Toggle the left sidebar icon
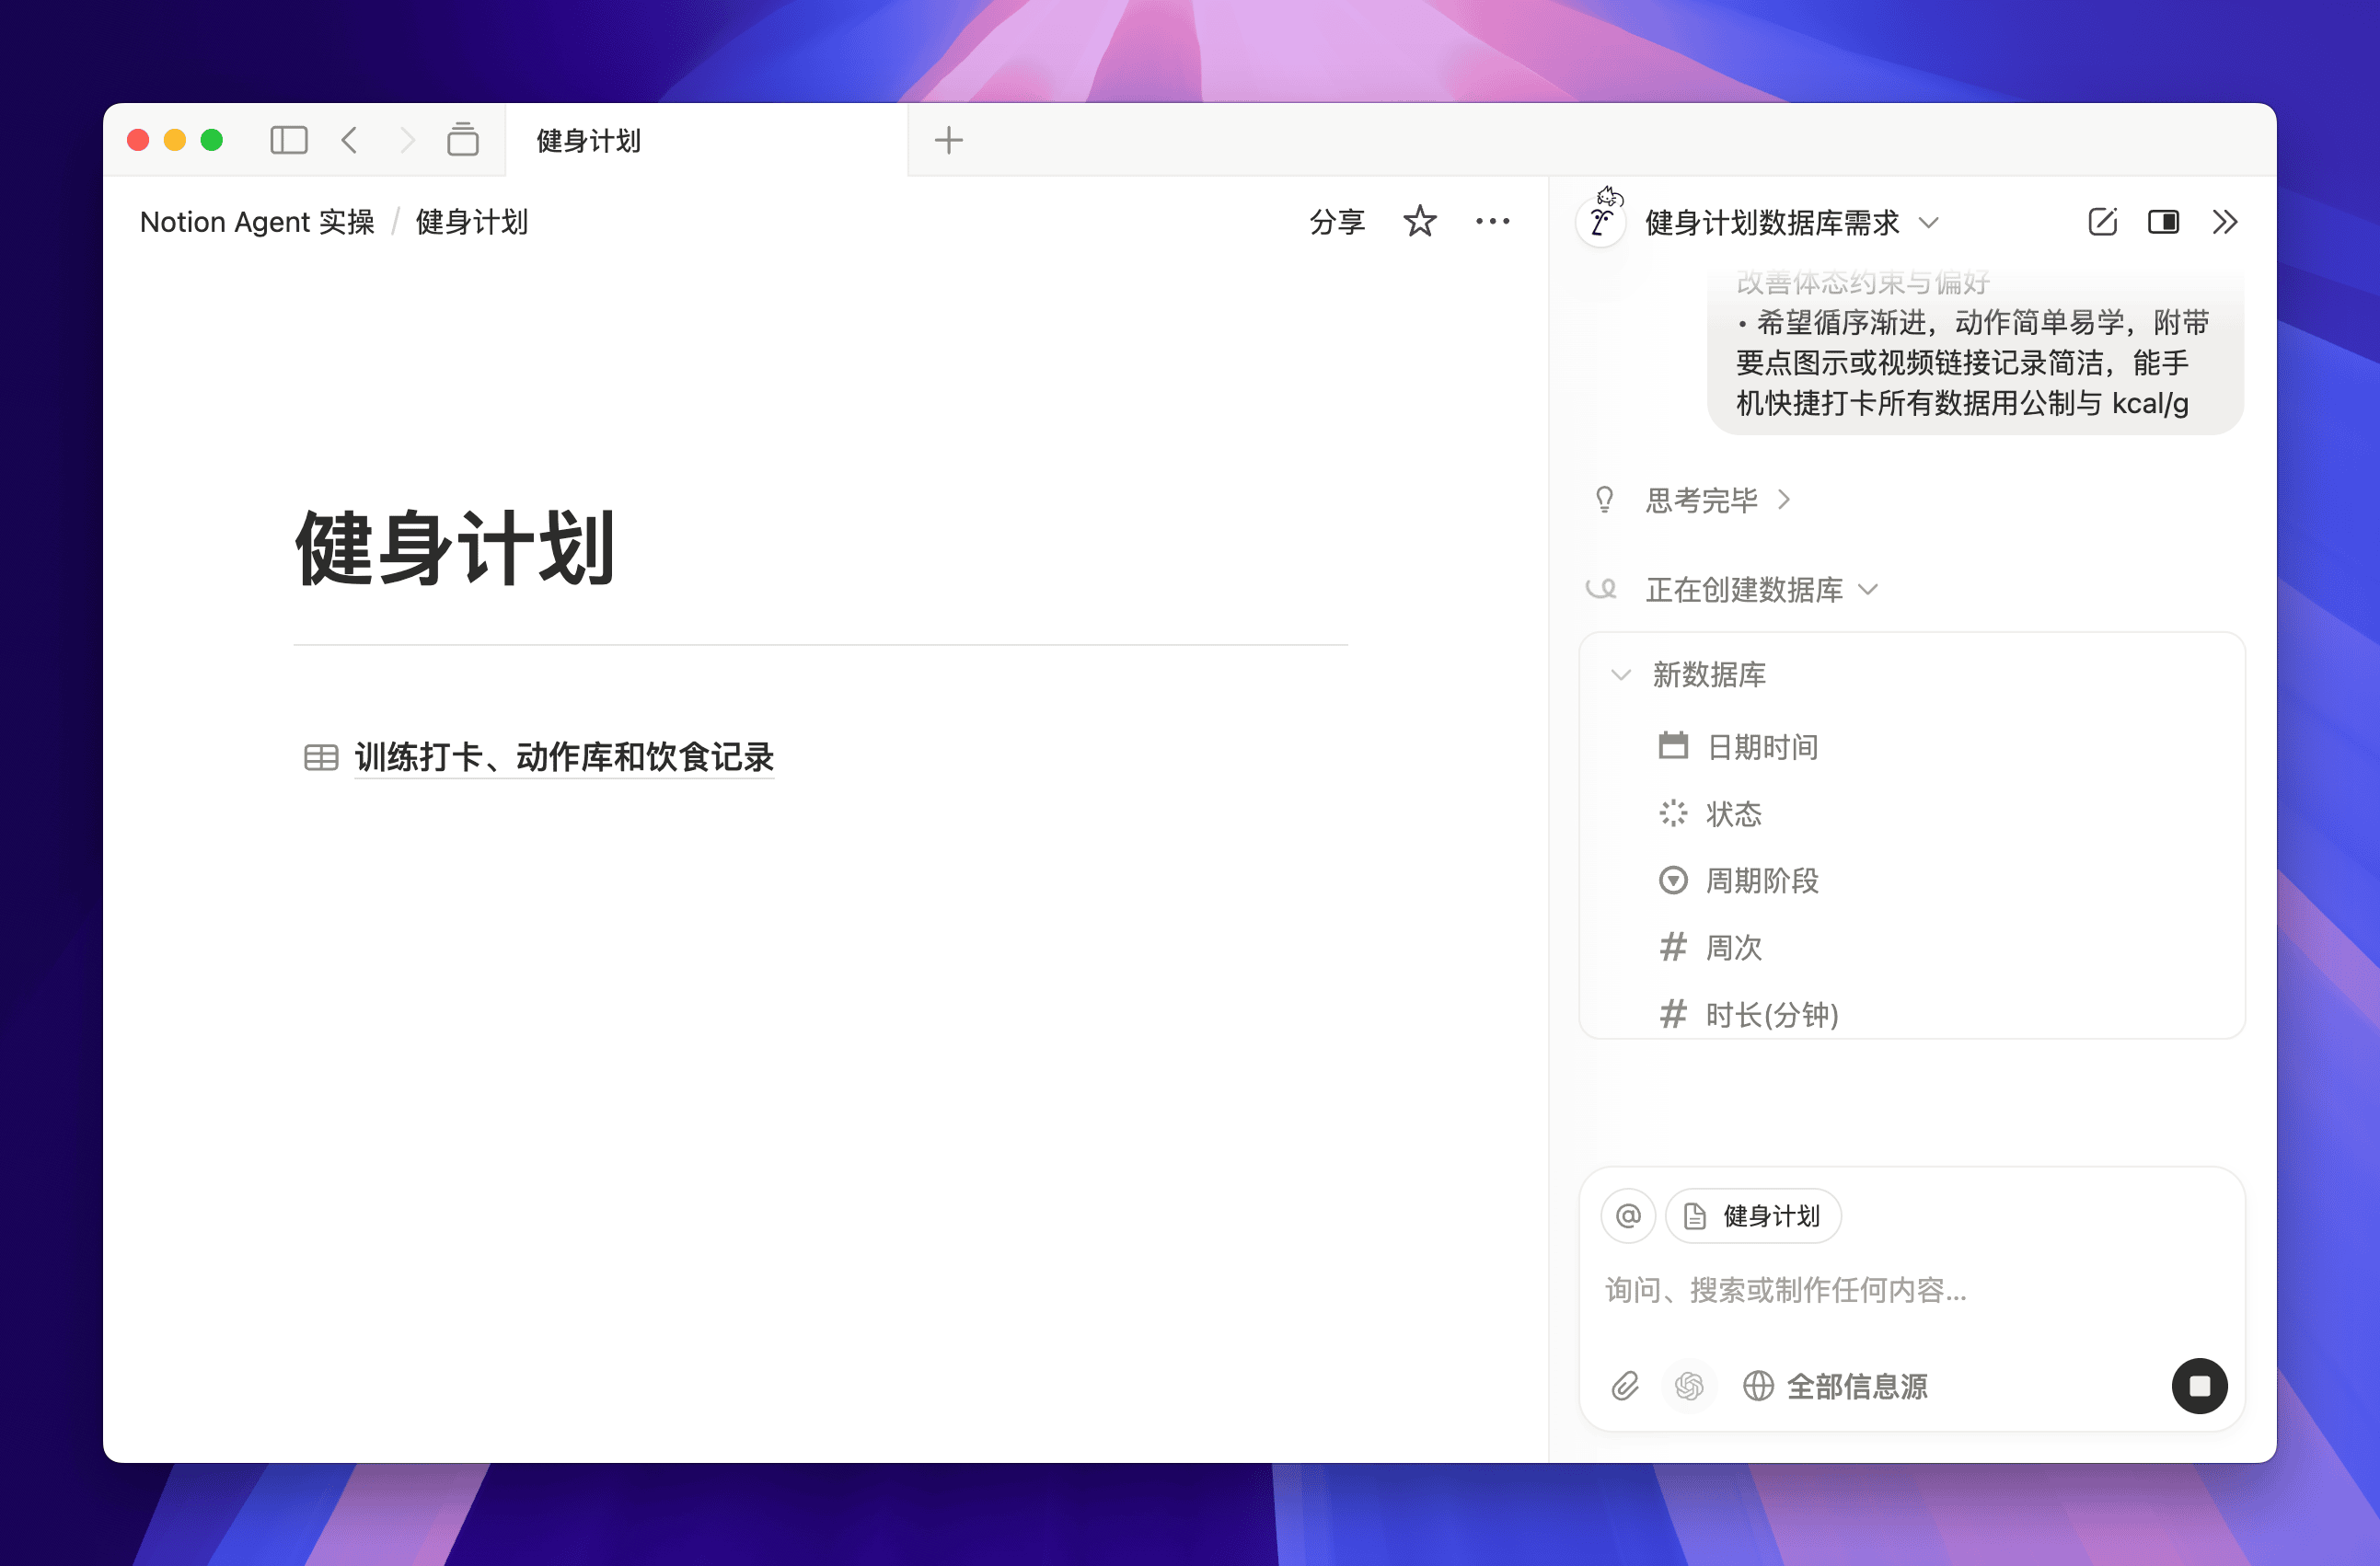This screenshot has width=2380, height=1566. coord(289,140)
